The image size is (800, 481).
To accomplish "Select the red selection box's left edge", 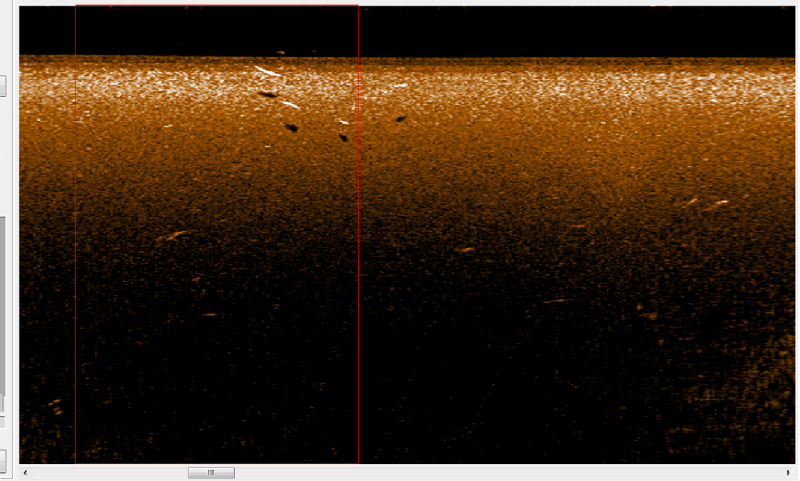I will click(76, 300).
